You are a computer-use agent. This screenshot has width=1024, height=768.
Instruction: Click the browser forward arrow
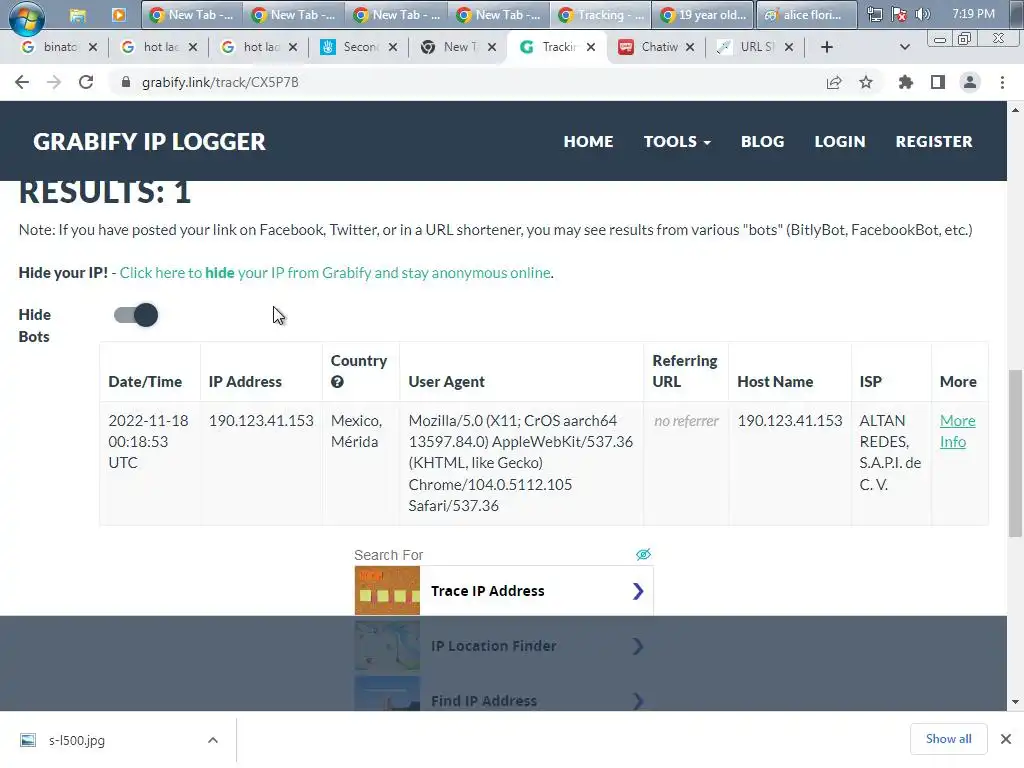[54, 82]
